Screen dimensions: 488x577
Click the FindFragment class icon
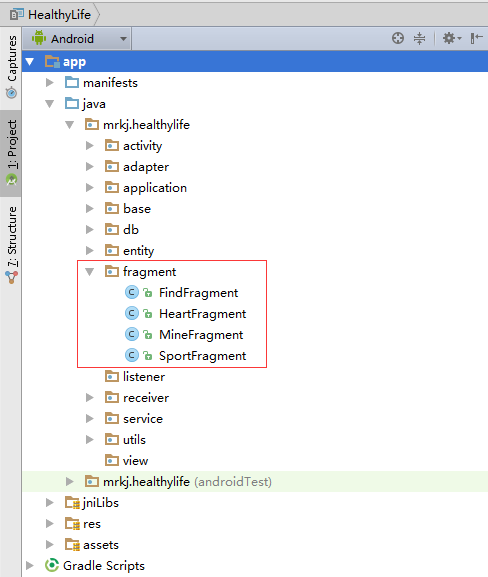tap(132, 293)
